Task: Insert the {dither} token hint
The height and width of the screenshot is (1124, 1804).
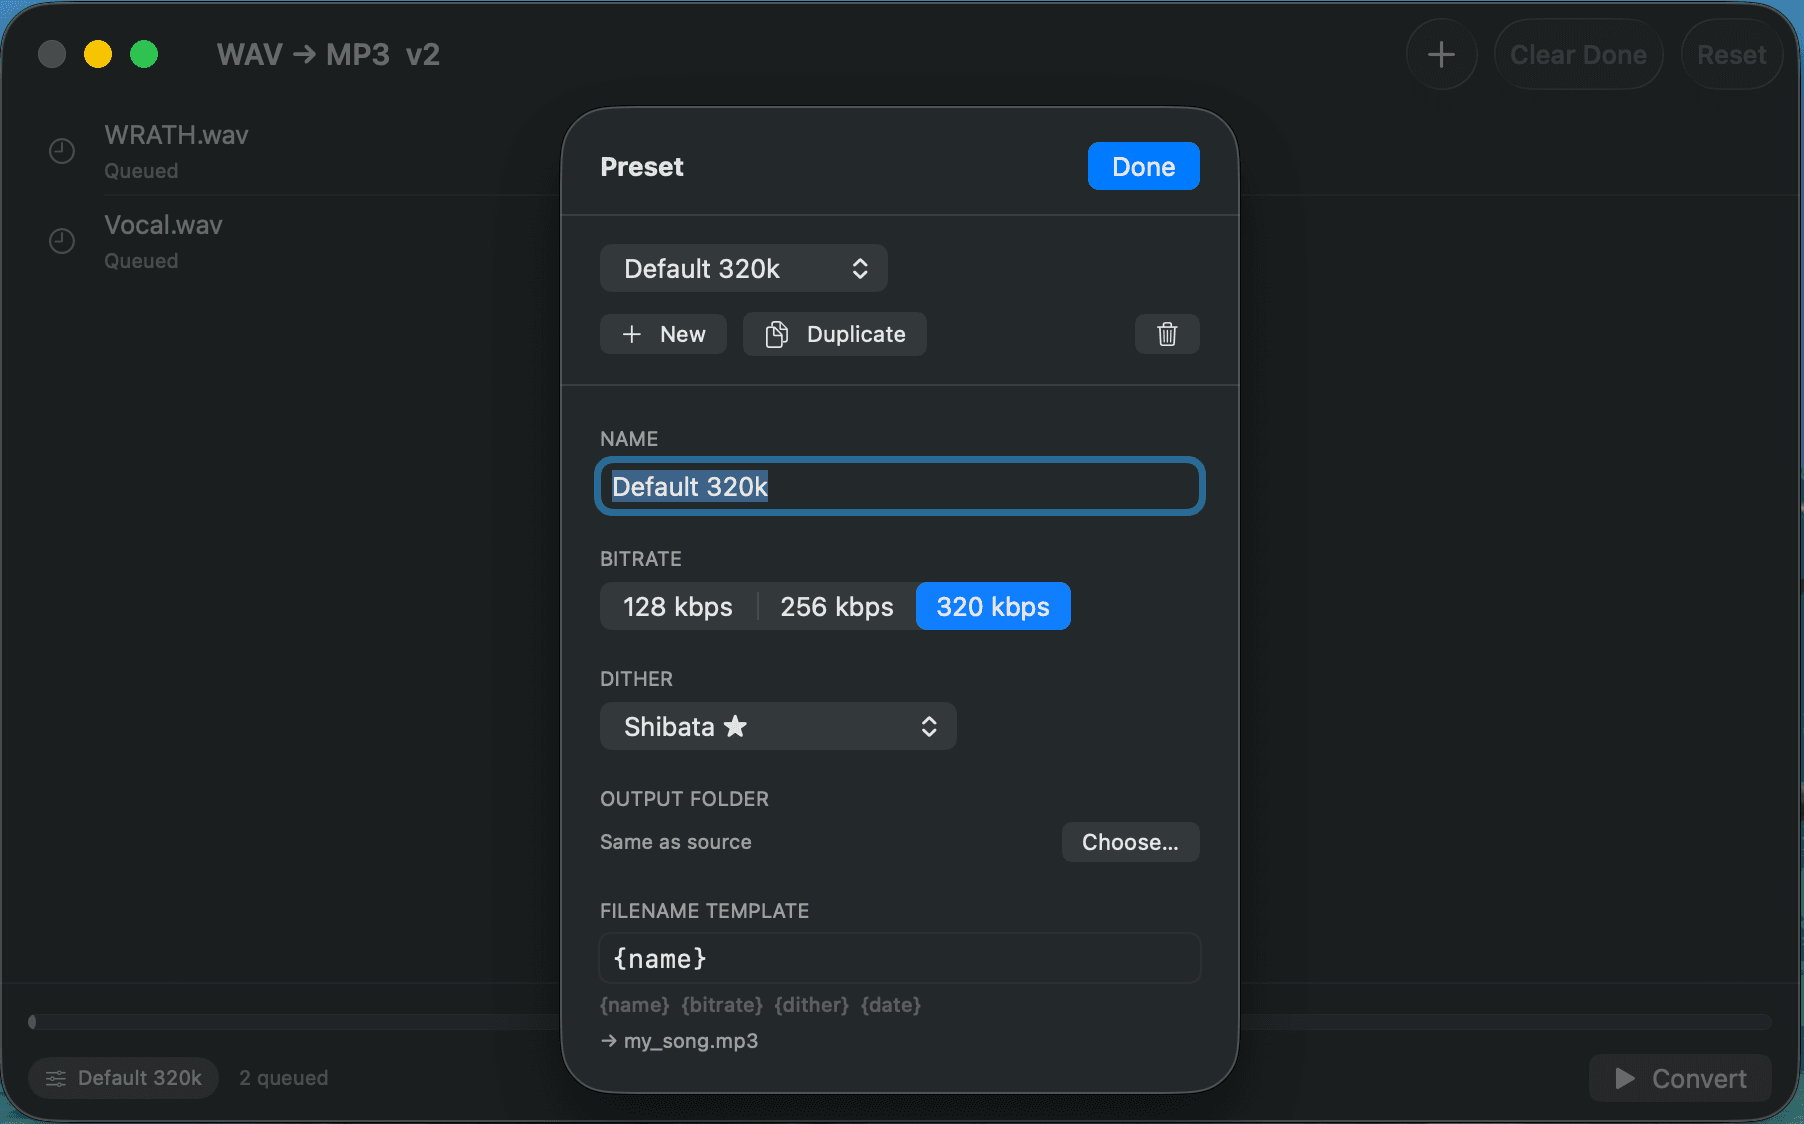Action: point(811,1004)
